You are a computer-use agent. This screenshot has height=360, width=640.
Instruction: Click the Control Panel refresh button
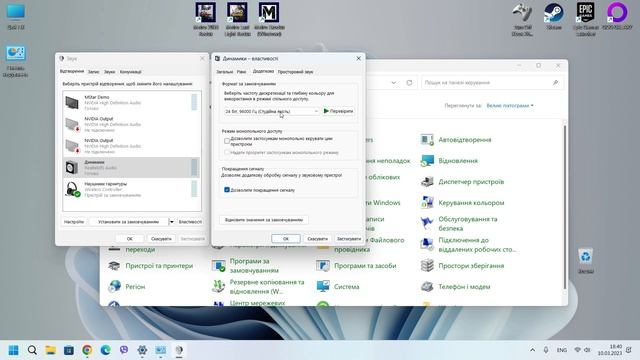tap(409, 83)
